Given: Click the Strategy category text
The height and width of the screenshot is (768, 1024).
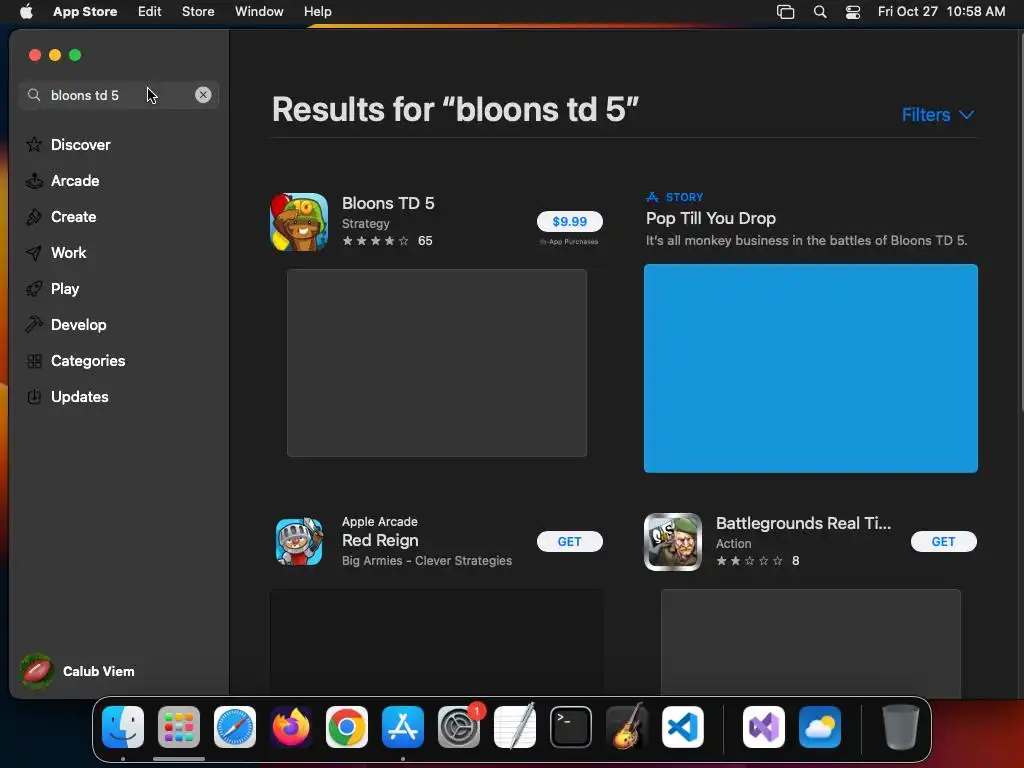Looking at the screenshot, I should 366,223.
